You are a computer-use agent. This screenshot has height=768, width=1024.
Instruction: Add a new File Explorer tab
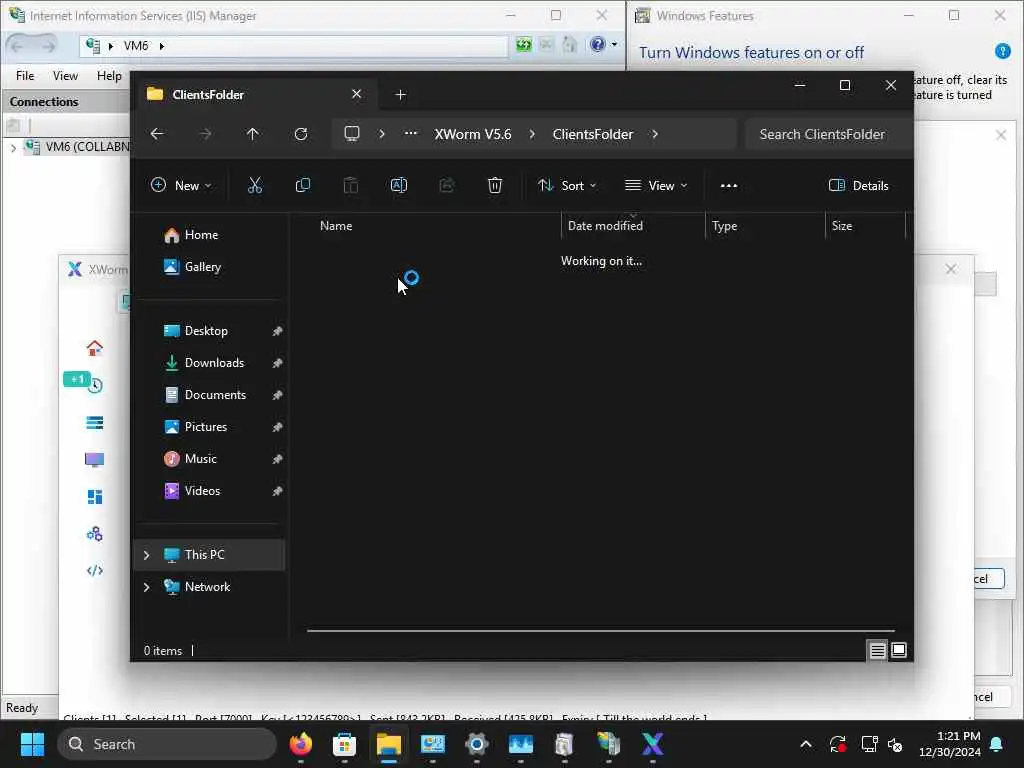pos(400,95)
